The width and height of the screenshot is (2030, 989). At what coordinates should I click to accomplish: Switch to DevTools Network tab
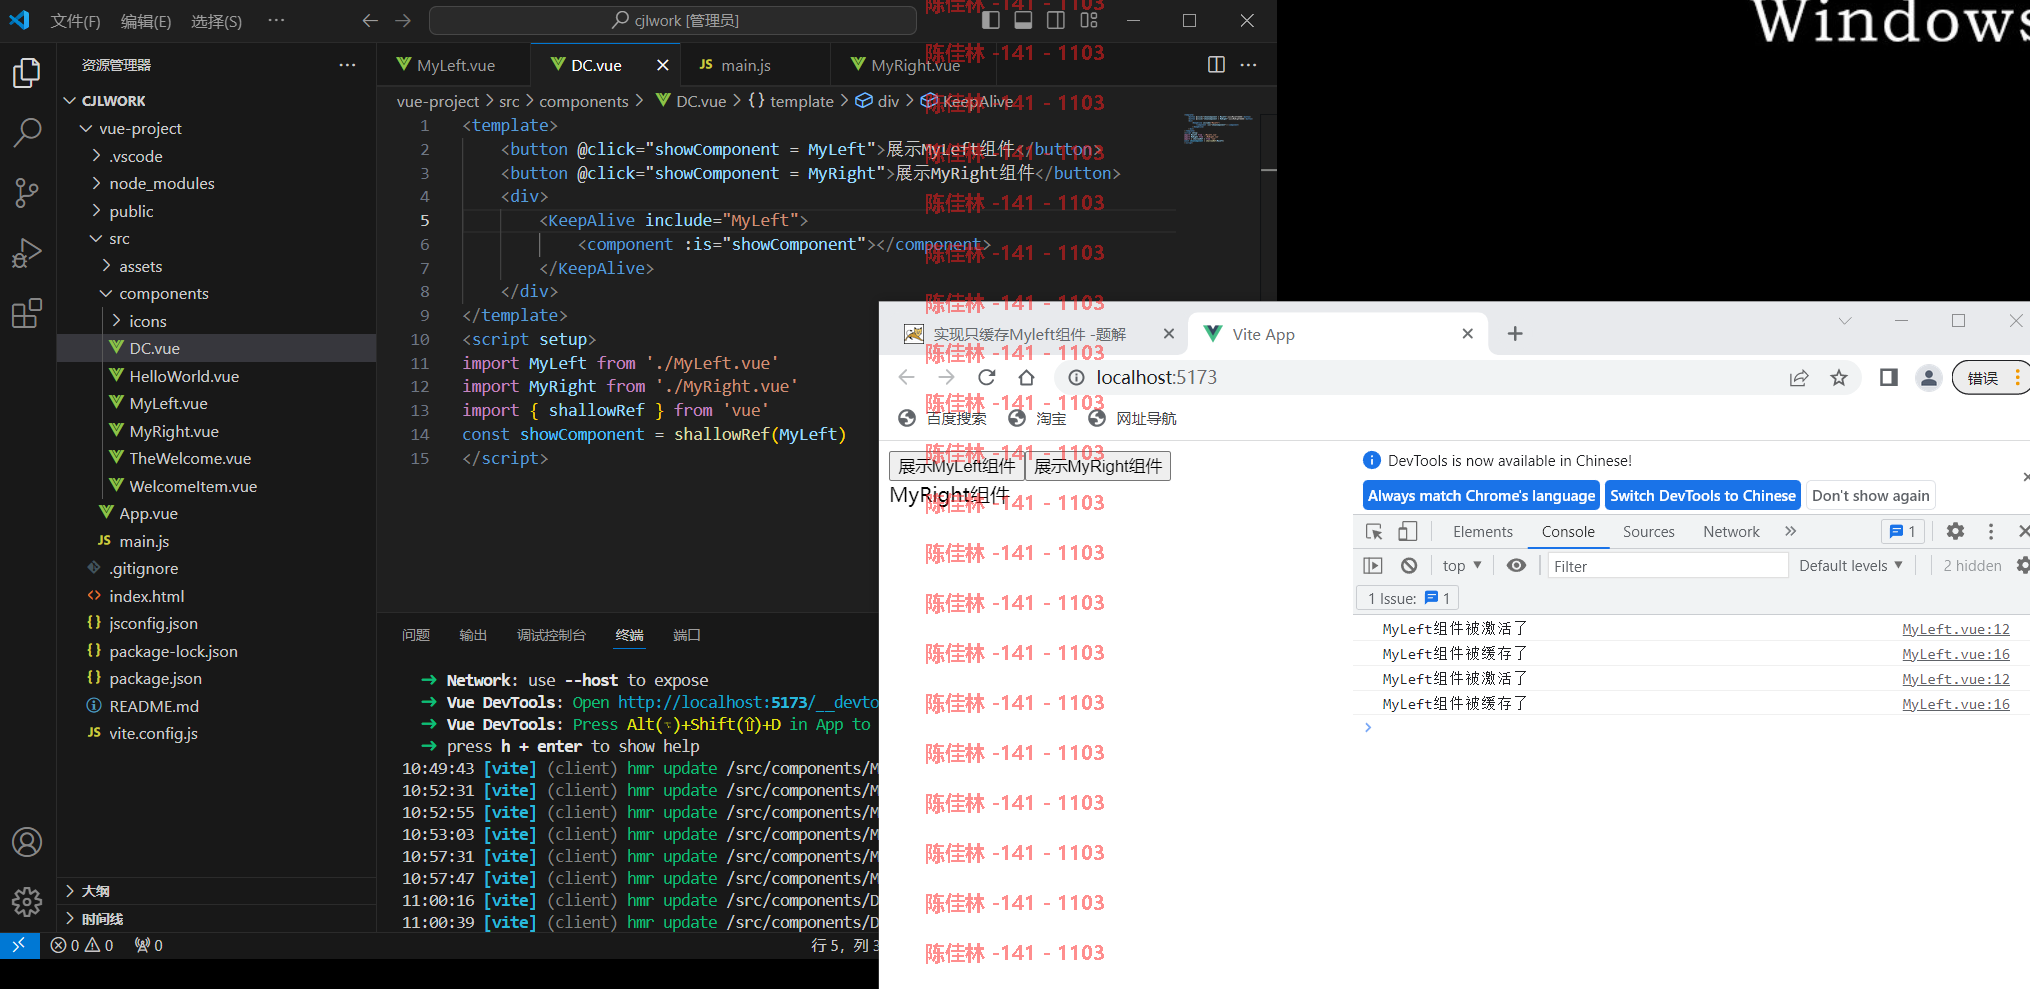pyautogui.click(x=1732, y=532)
